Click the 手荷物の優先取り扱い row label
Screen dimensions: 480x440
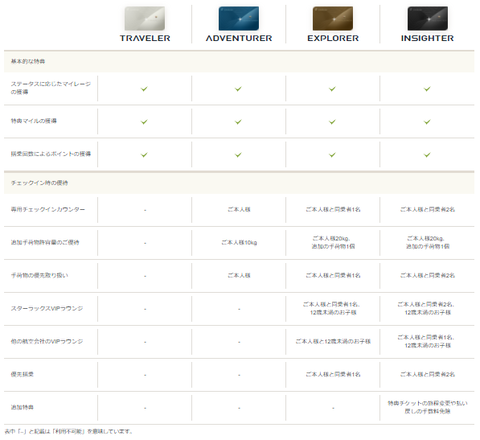[x=39, y=275]
